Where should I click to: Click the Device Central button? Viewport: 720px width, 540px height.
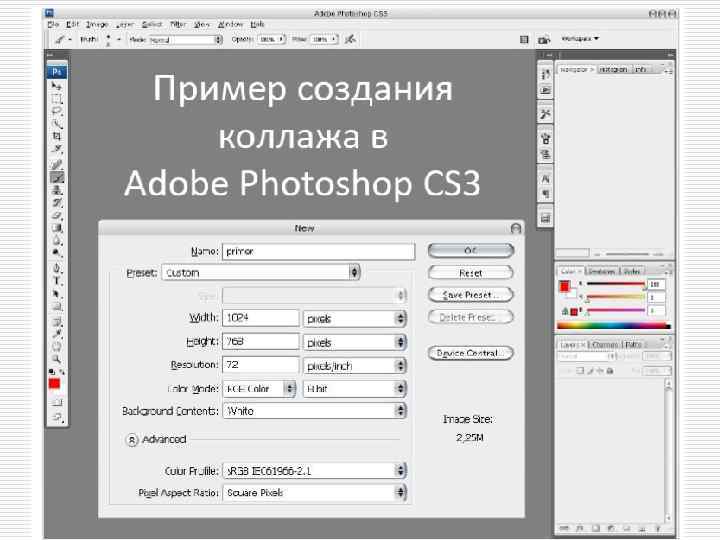click(x=470, y=353)
